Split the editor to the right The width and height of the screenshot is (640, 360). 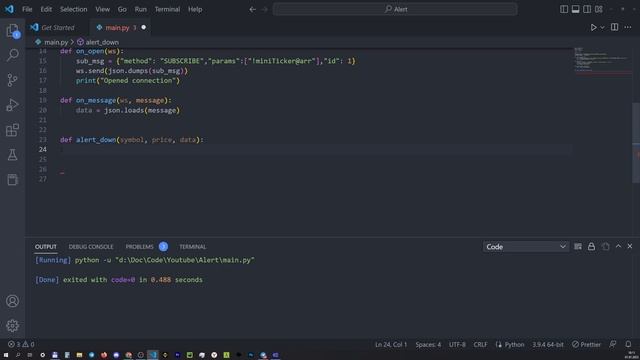pos(614,27)
